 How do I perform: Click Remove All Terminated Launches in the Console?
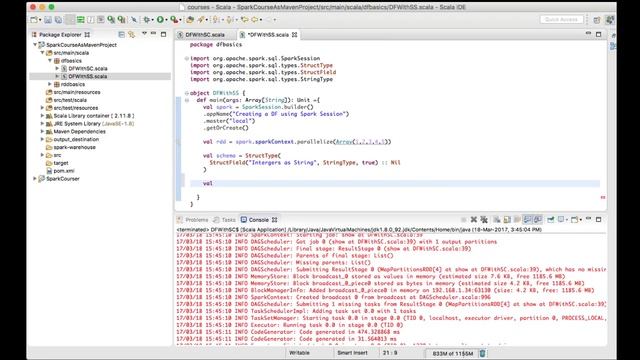pos(484,220)
